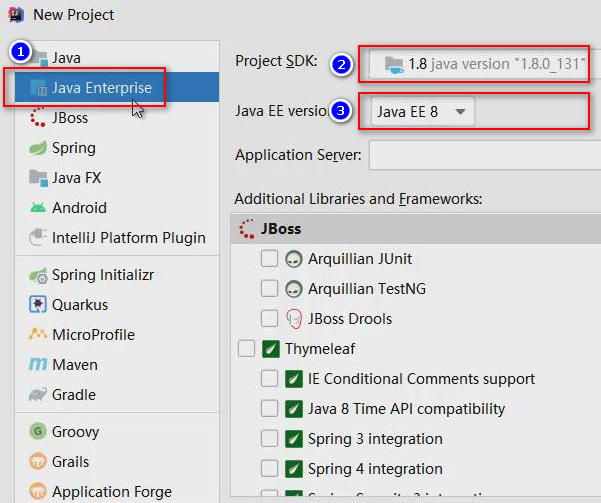Toggle the Thymeleaf framework checkbox

click(x=246, y=349)
